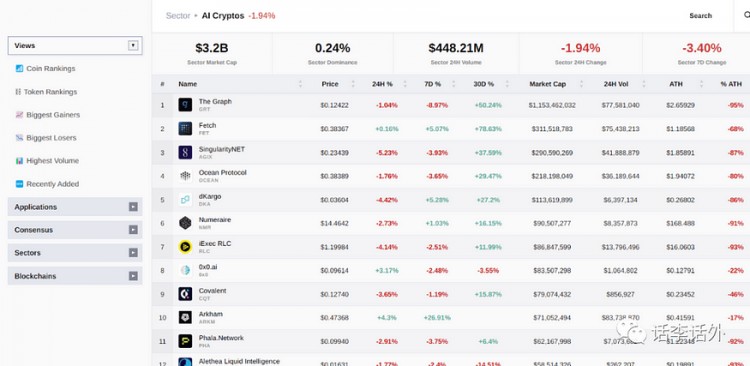Click the iExec RLC yellow logo
Image resolution: width=750 pixels, height=366 pixels.
click(x=185, y=246)
